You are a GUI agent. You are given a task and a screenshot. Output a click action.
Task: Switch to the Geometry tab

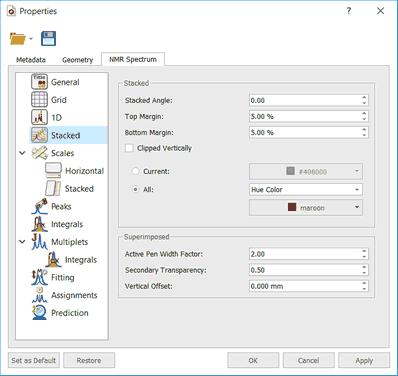pyautogui.click(x=77, y=60)
